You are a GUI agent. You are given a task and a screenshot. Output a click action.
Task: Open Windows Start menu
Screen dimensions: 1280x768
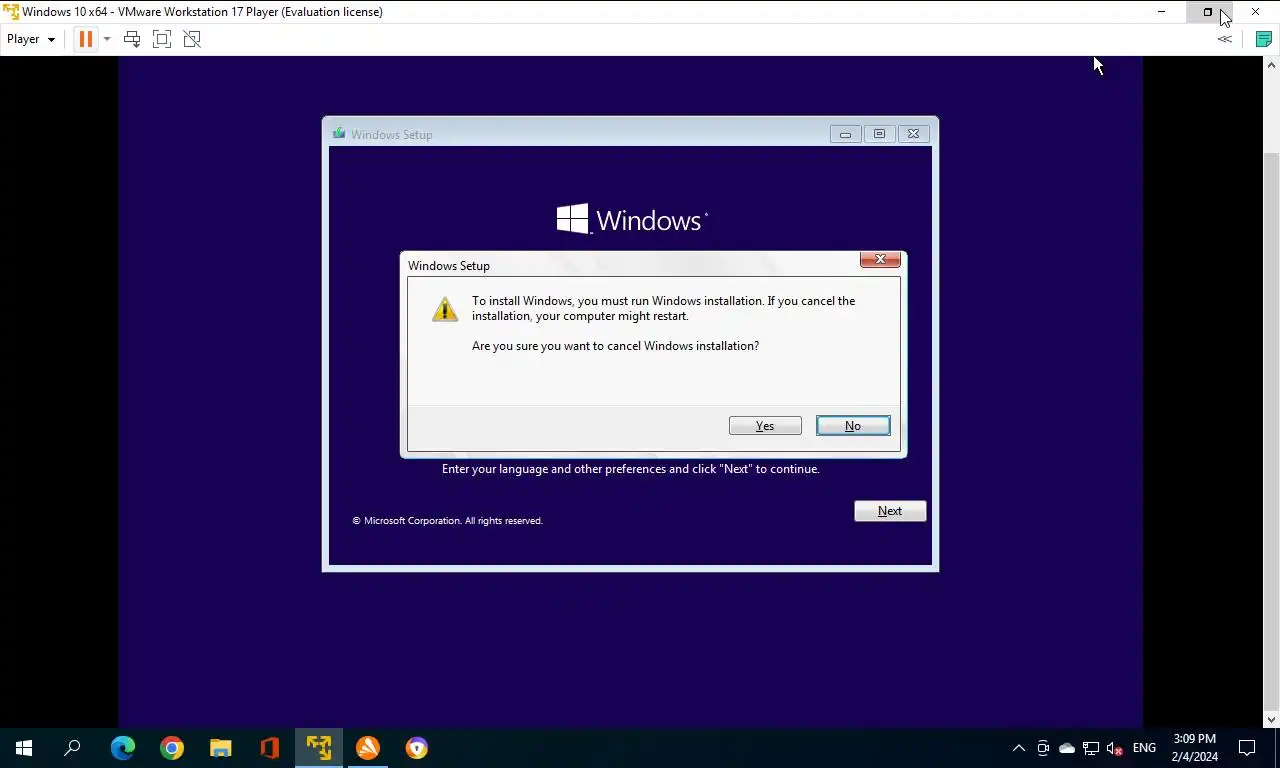click(x=24, y=748)
